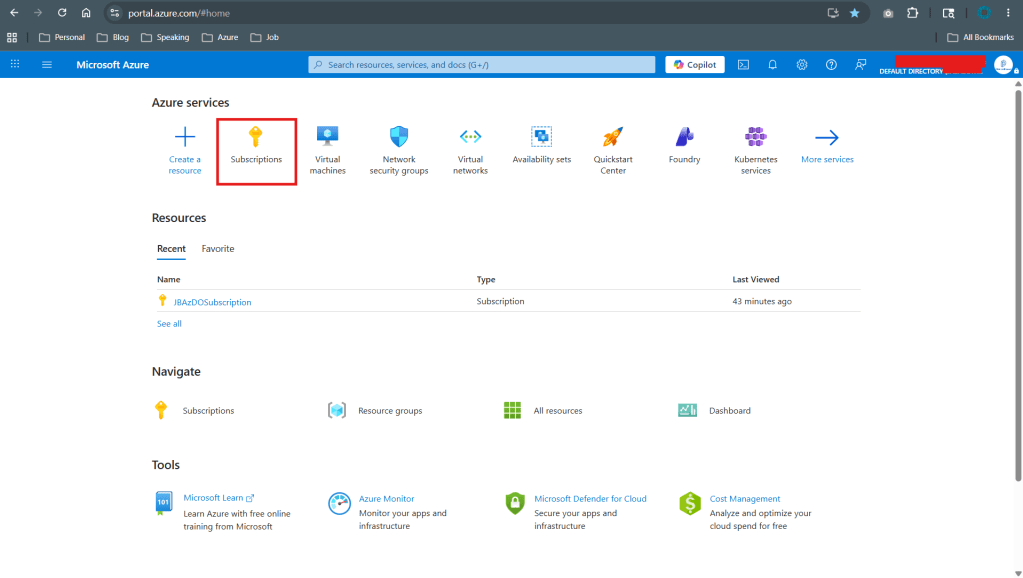The height and width of the screenshot is (578, 1023).
Task: Click the account avatar in Azure header
Action: pyautogui.click(x=1003, y=65)
